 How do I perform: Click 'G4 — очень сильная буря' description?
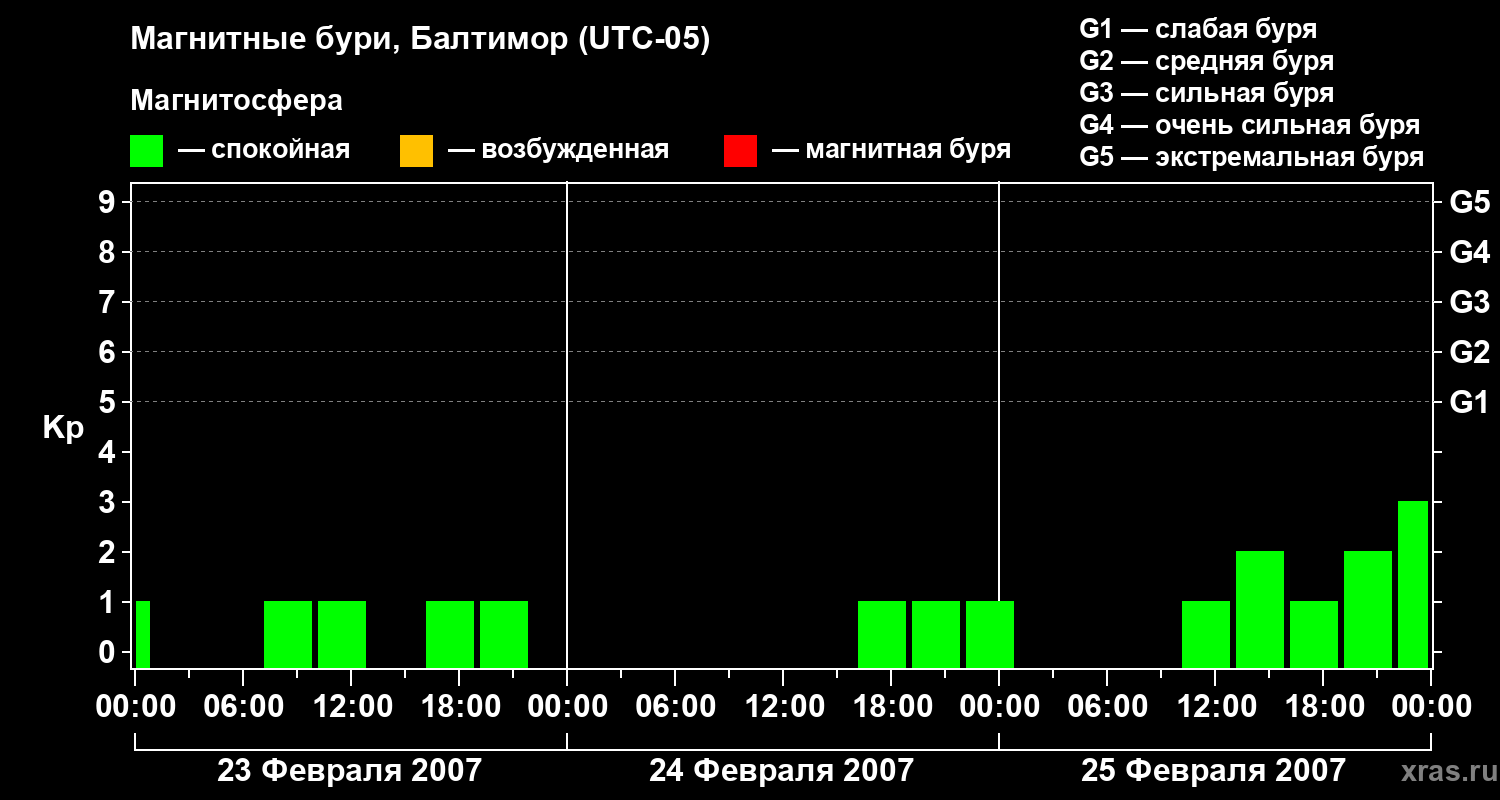[x=1250, y=125]
